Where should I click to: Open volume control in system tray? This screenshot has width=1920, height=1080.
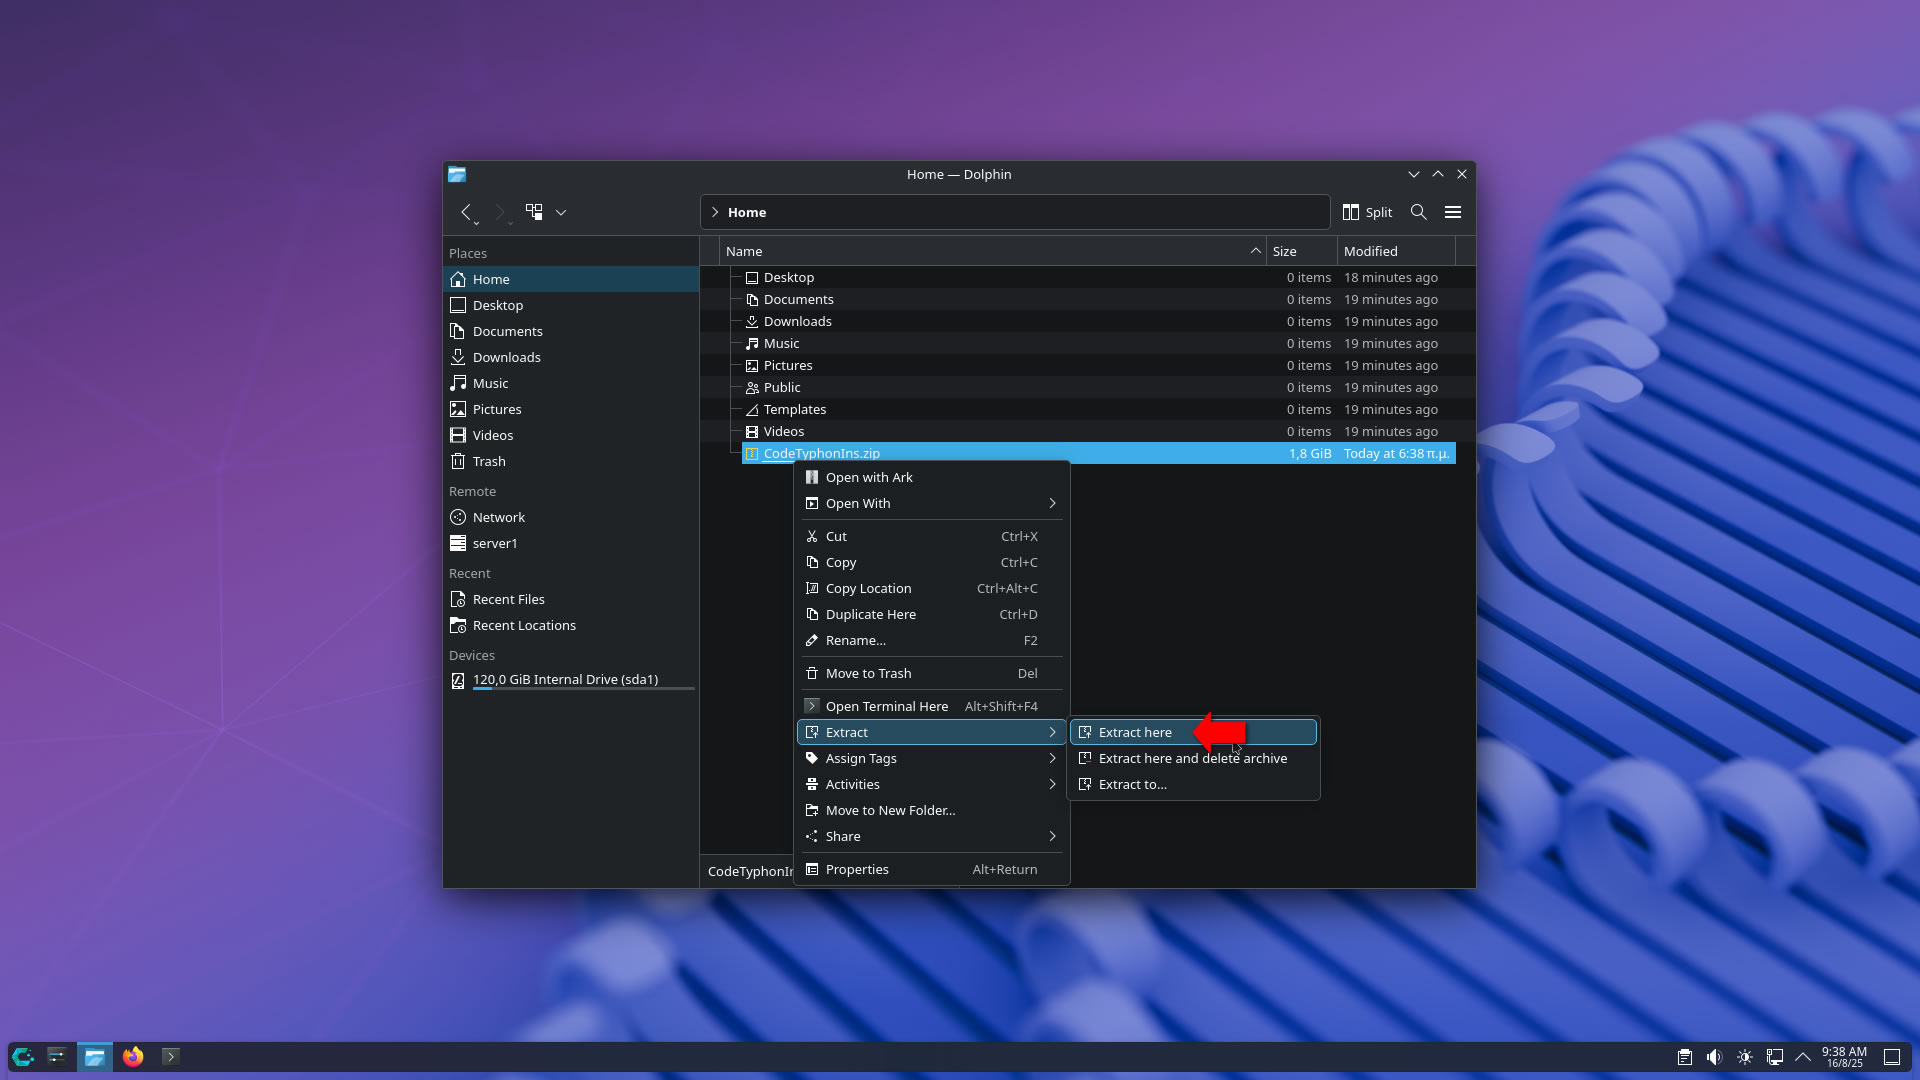click(x=1714, y=1057)
